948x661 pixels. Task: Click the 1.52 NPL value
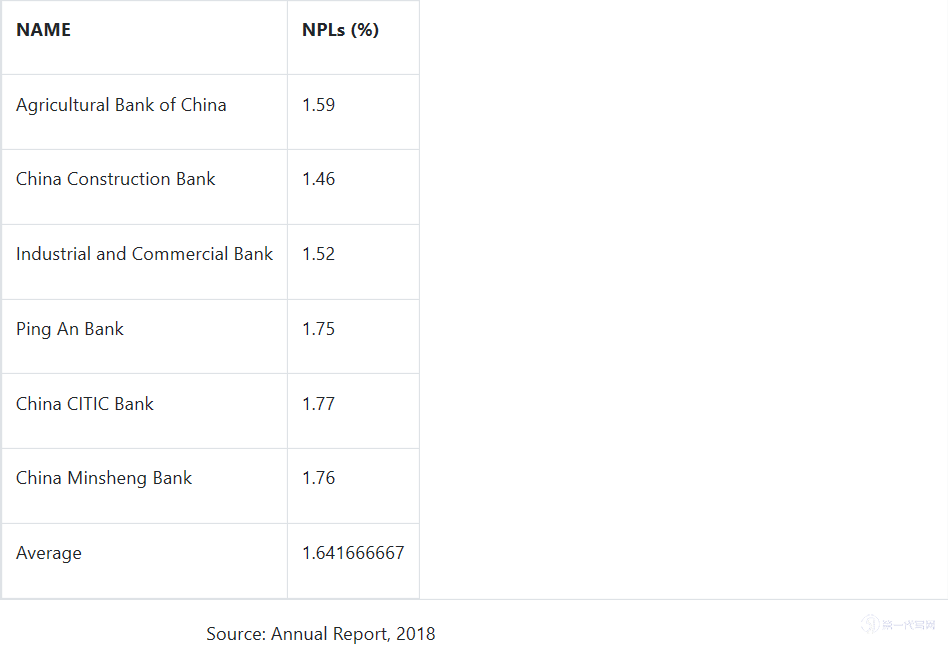pyautogui.click(x=318, y=254)
